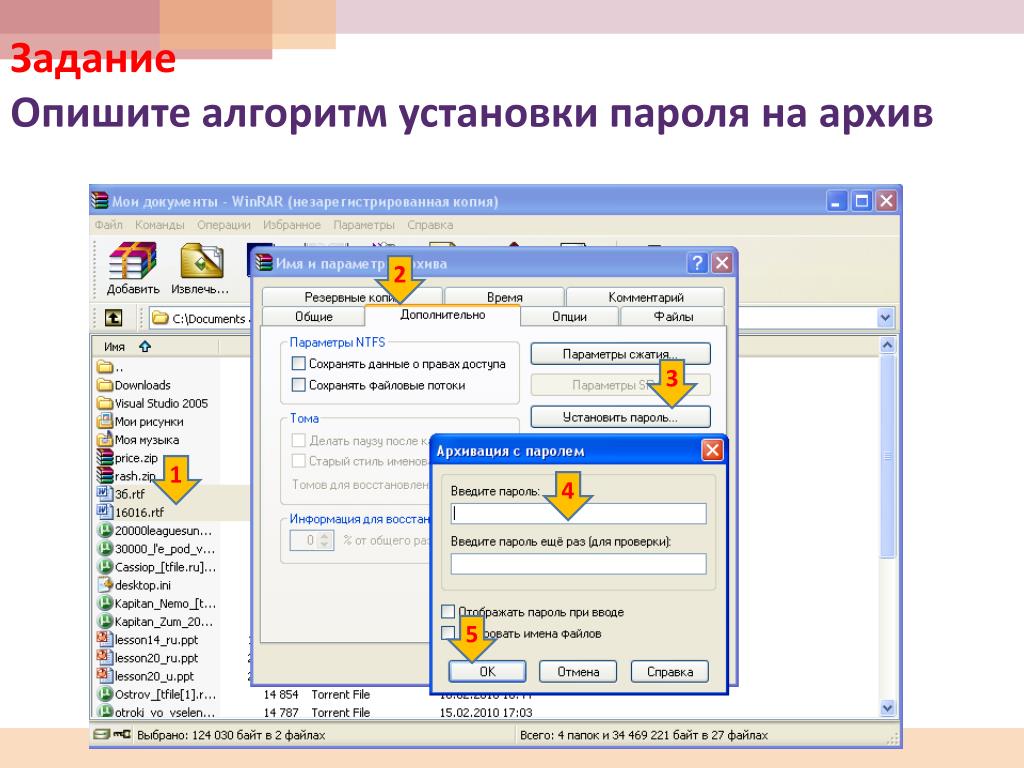Open the Справка menu

click(430, 225)
